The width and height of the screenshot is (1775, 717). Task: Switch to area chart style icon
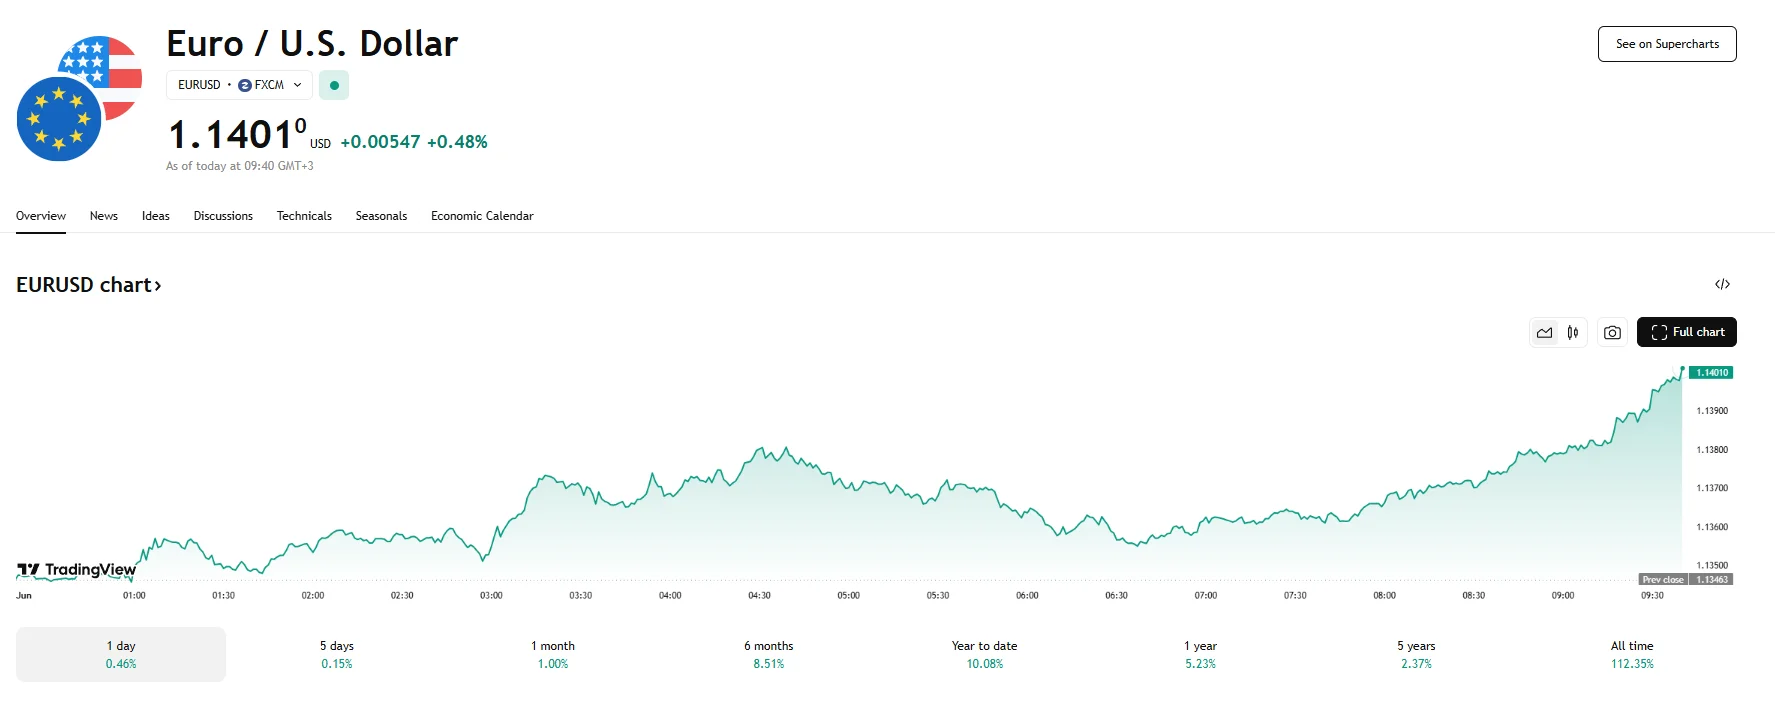point(1544,333)
